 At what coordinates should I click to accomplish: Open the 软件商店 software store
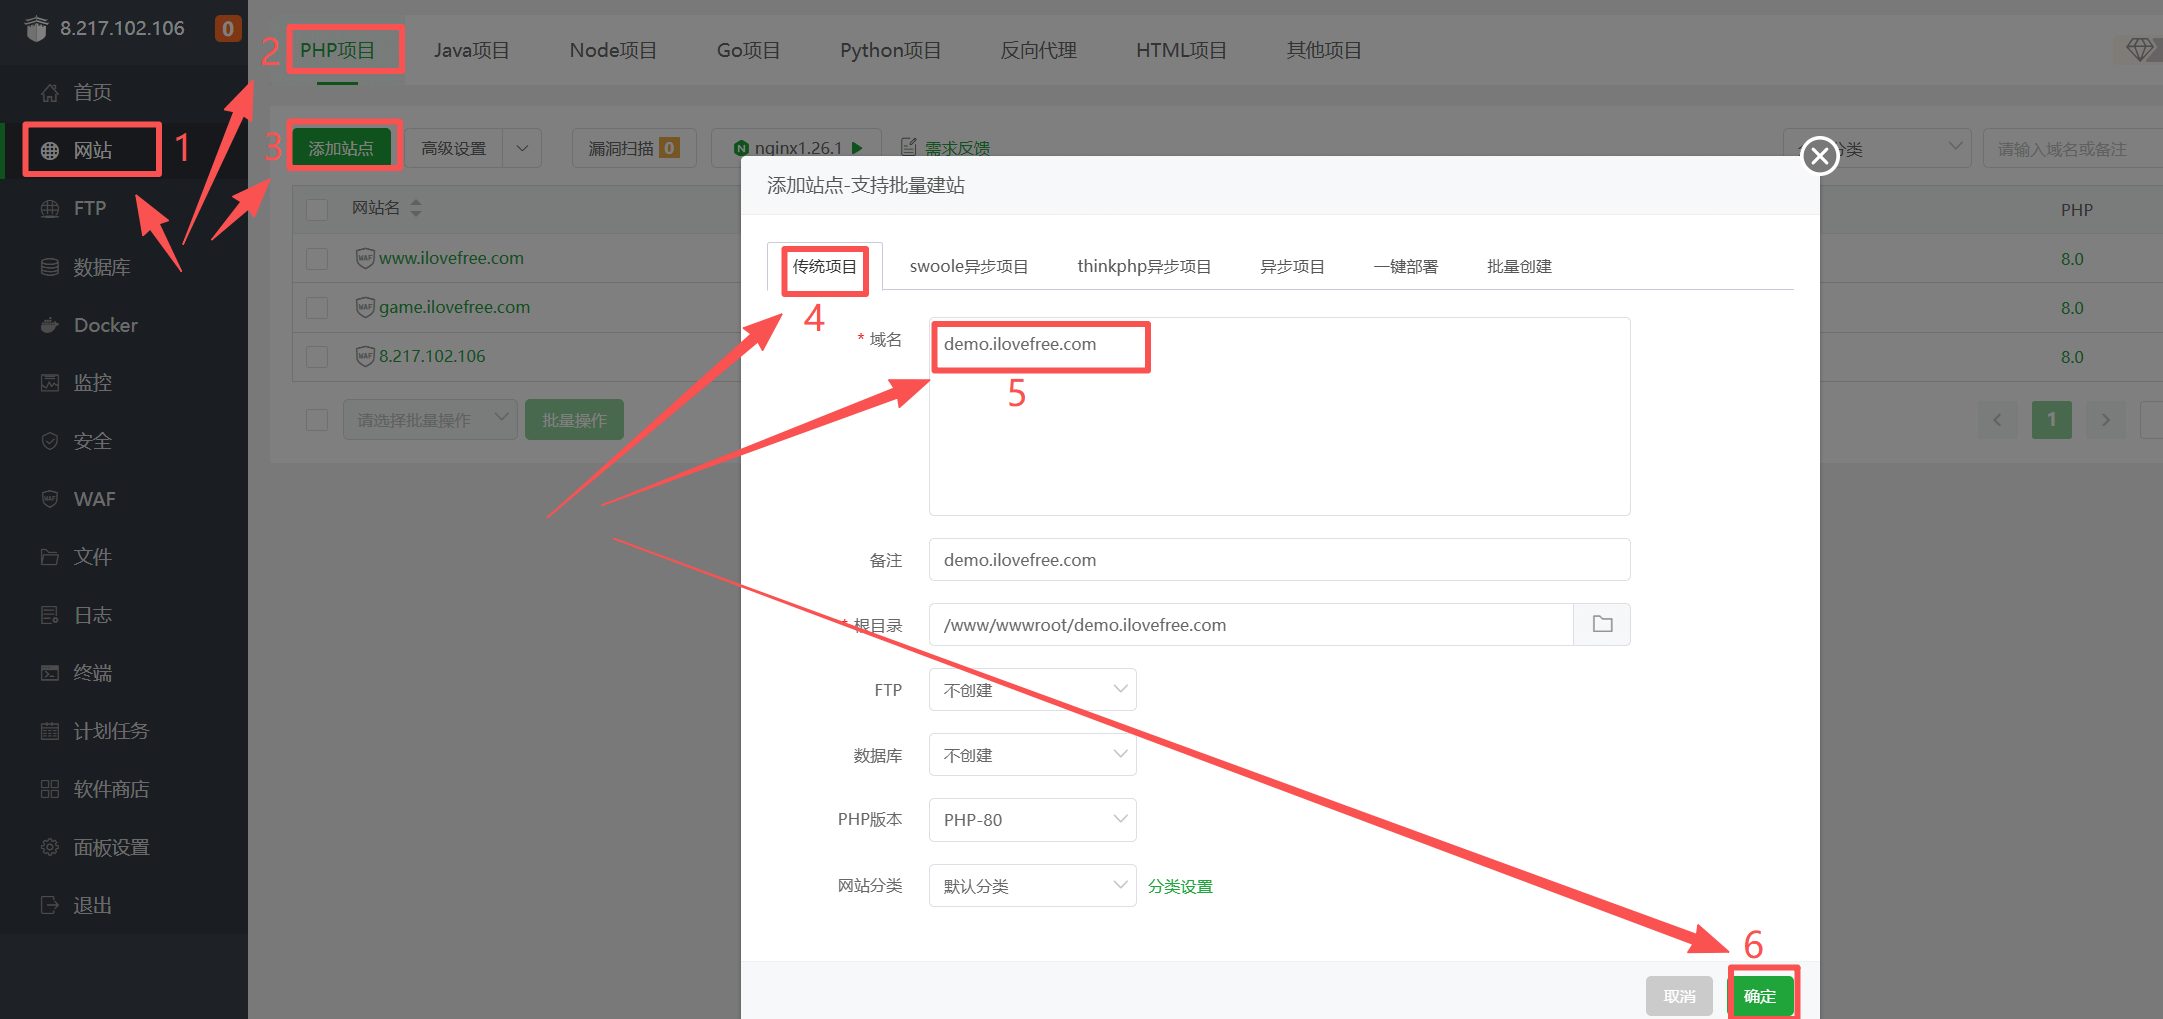(113, 789)
